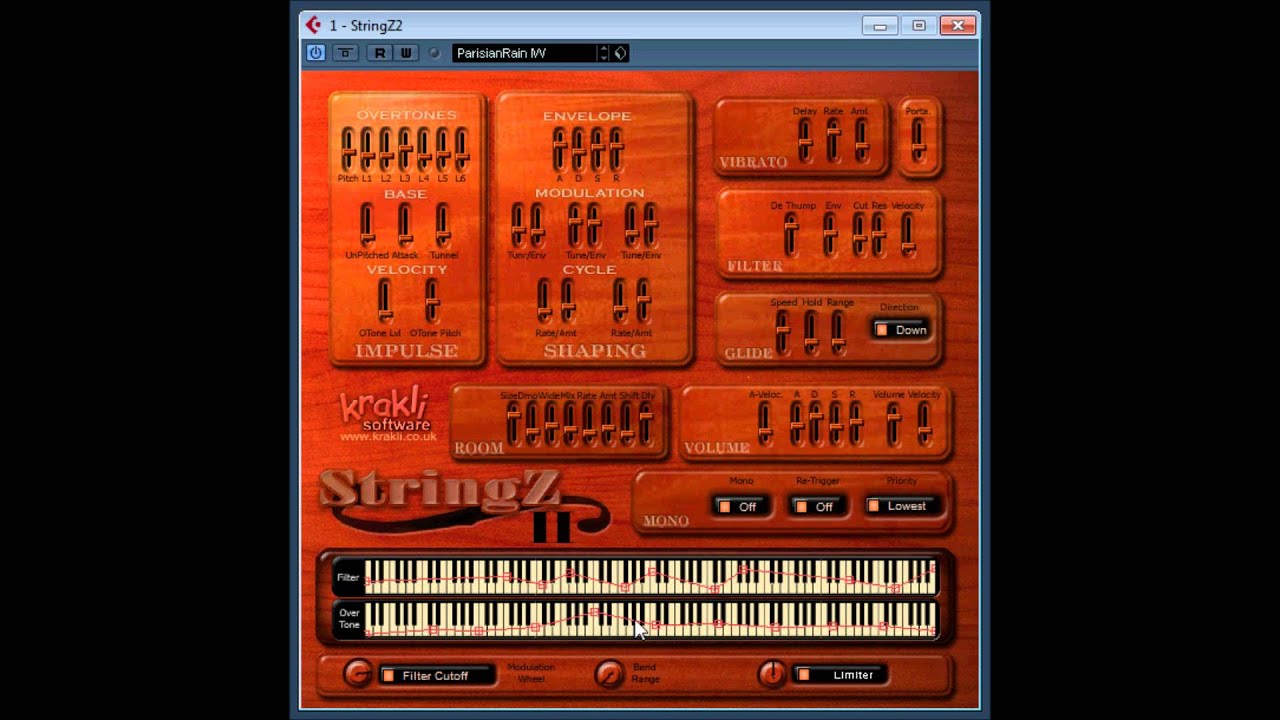Click the Glide Hold slider
The height and width of the screenshot is (720, 1280).
[x=811, y=332]
